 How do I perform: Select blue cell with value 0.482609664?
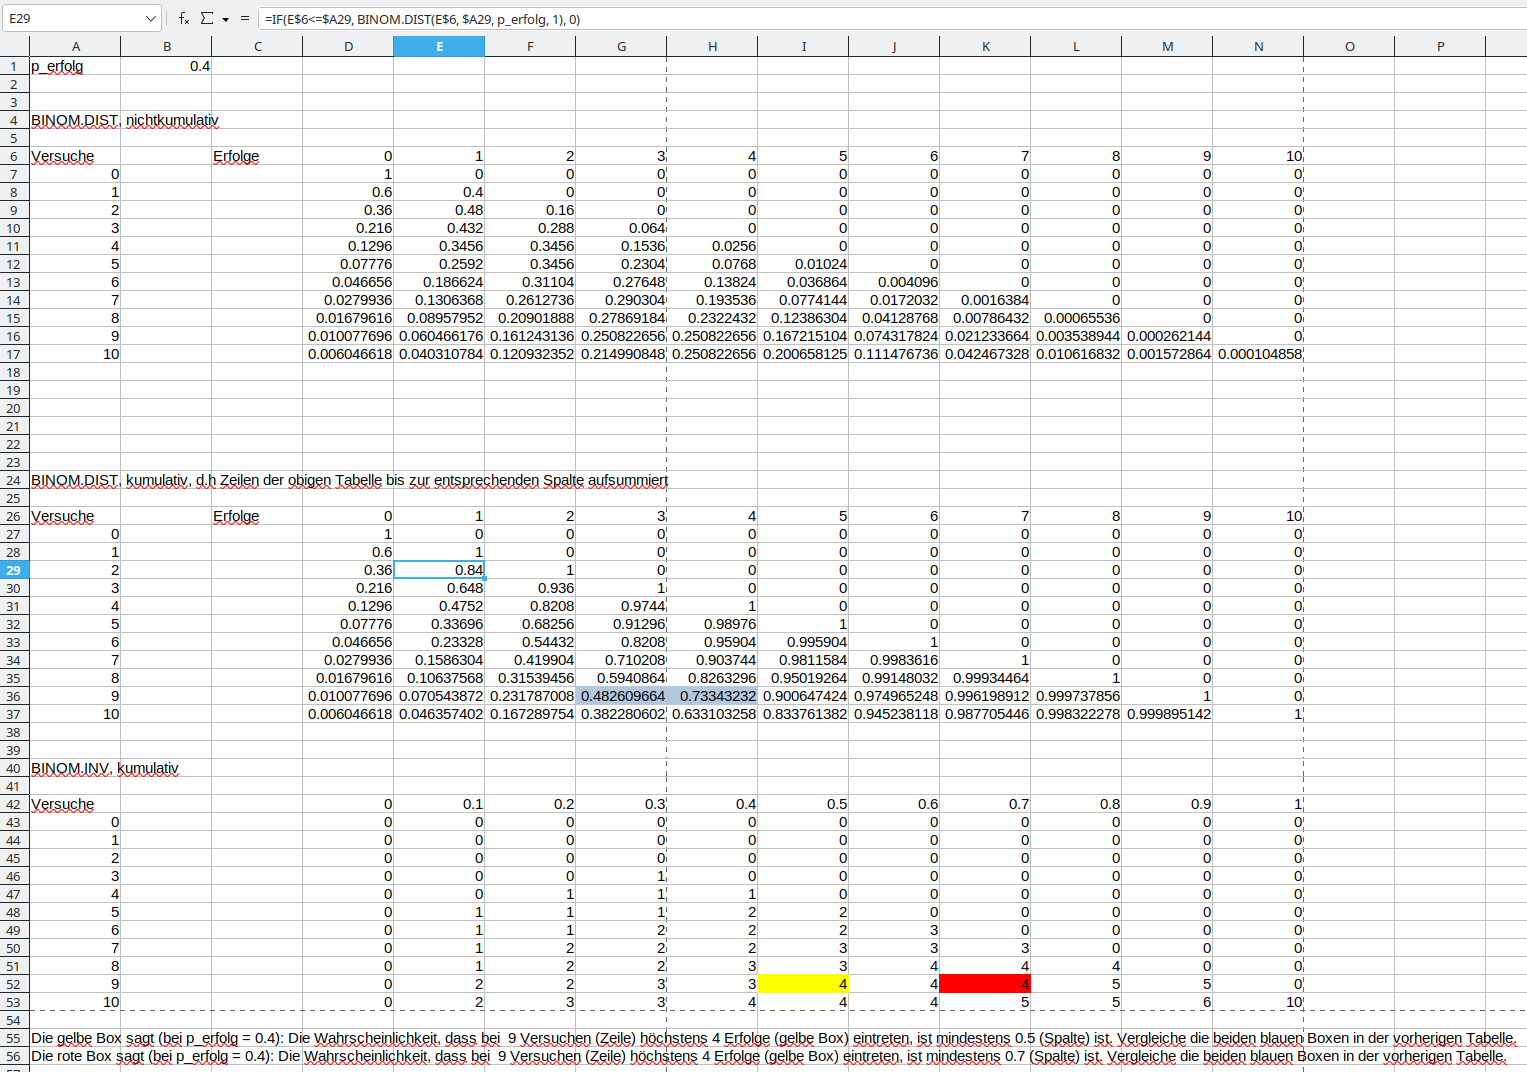click(x=621, y=696)
